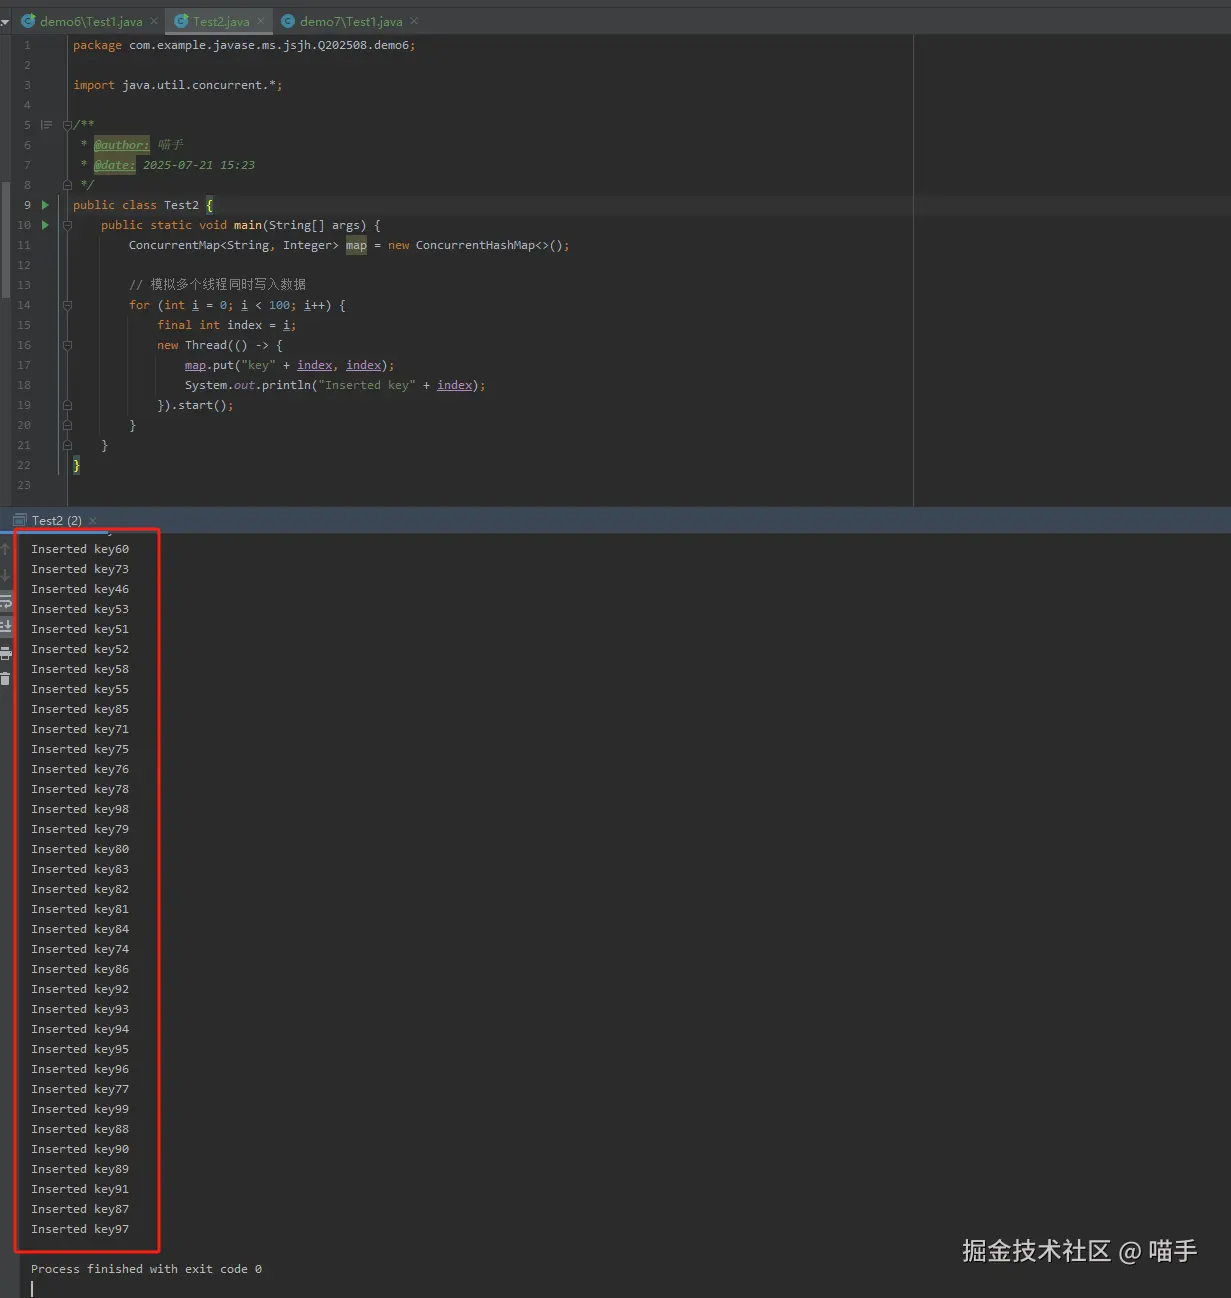This screenshot has height=1298, width=1231.
Task: Click System.out.println statement on line 18
Action: coord(335,385)
